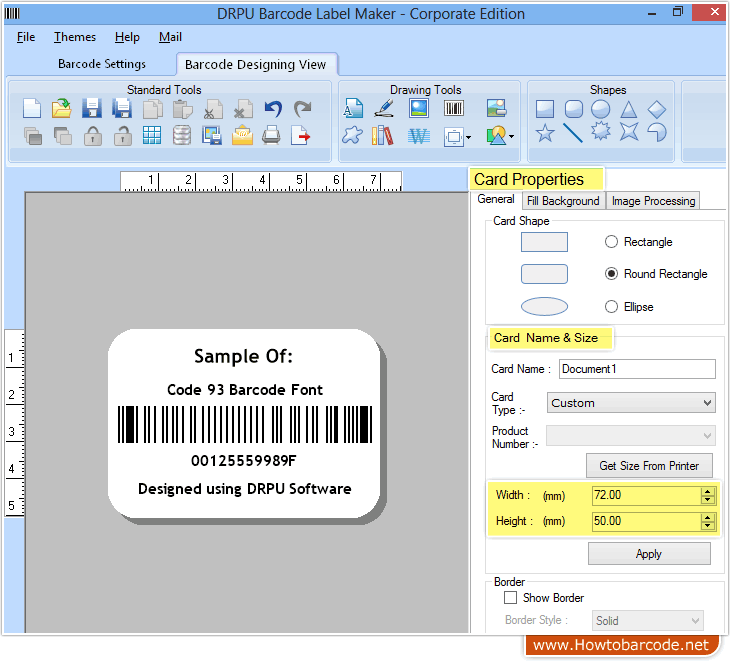
Task: Click the Print printer icon
Action: 271,136
